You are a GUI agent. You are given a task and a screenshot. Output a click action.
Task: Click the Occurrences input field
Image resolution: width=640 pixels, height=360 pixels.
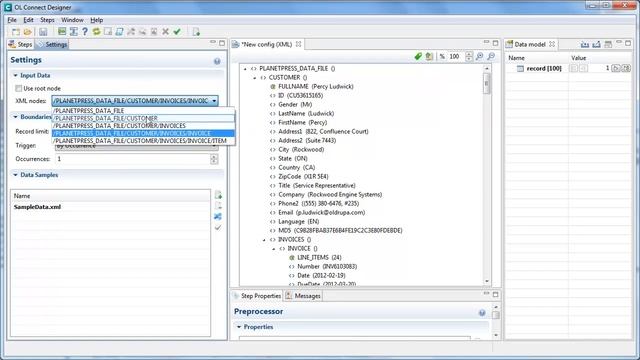point(132,159)
